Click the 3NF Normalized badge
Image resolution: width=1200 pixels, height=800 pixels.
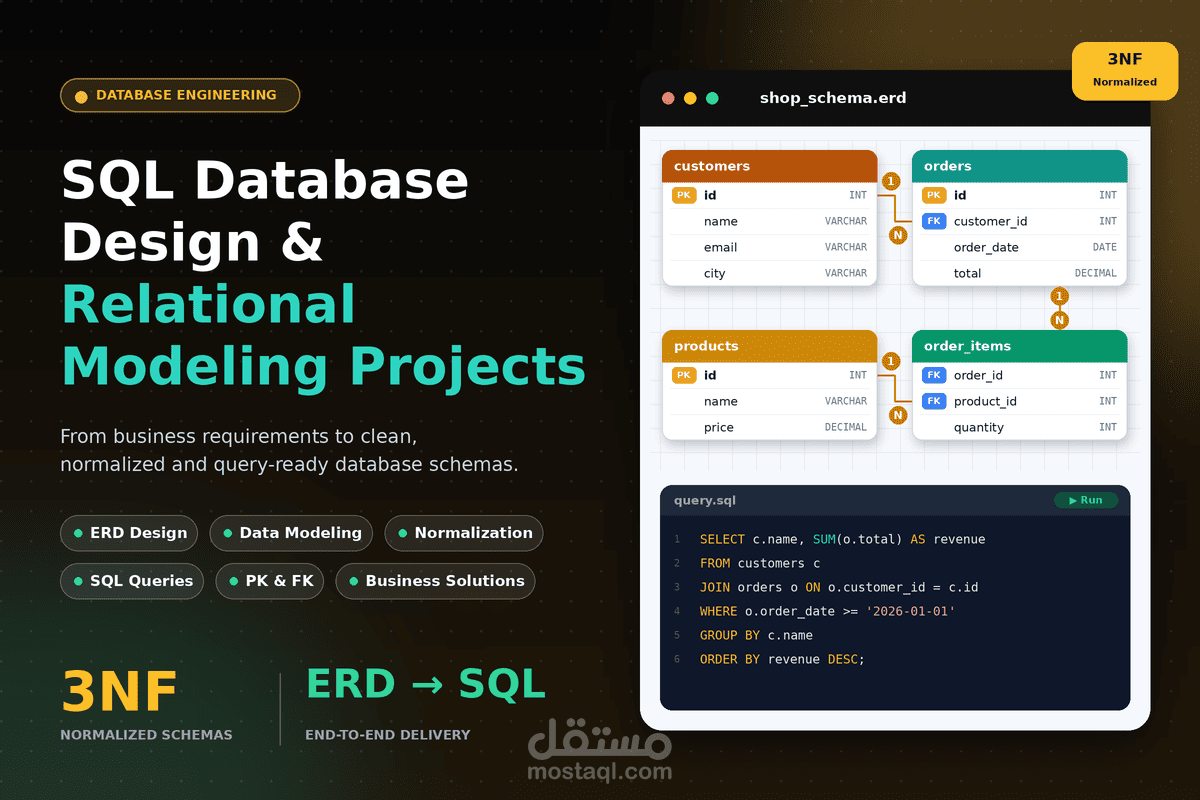coord(1124,71)
